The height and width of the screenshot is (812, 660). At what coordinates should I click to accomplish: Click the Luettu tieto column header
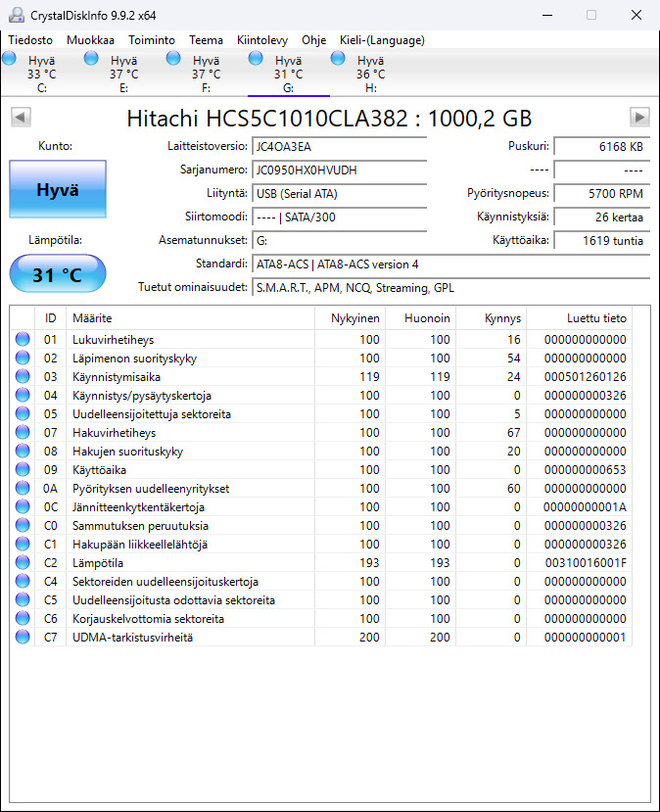point(579,318)
